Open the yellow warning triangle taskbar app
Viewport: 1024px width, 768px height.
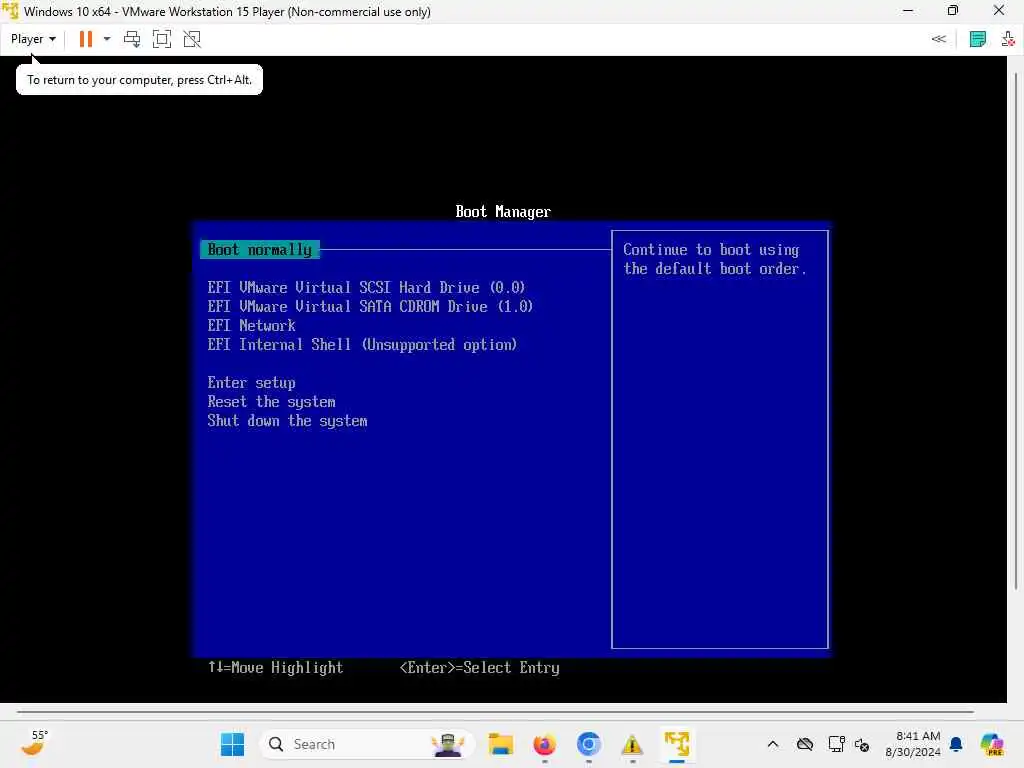632,744
